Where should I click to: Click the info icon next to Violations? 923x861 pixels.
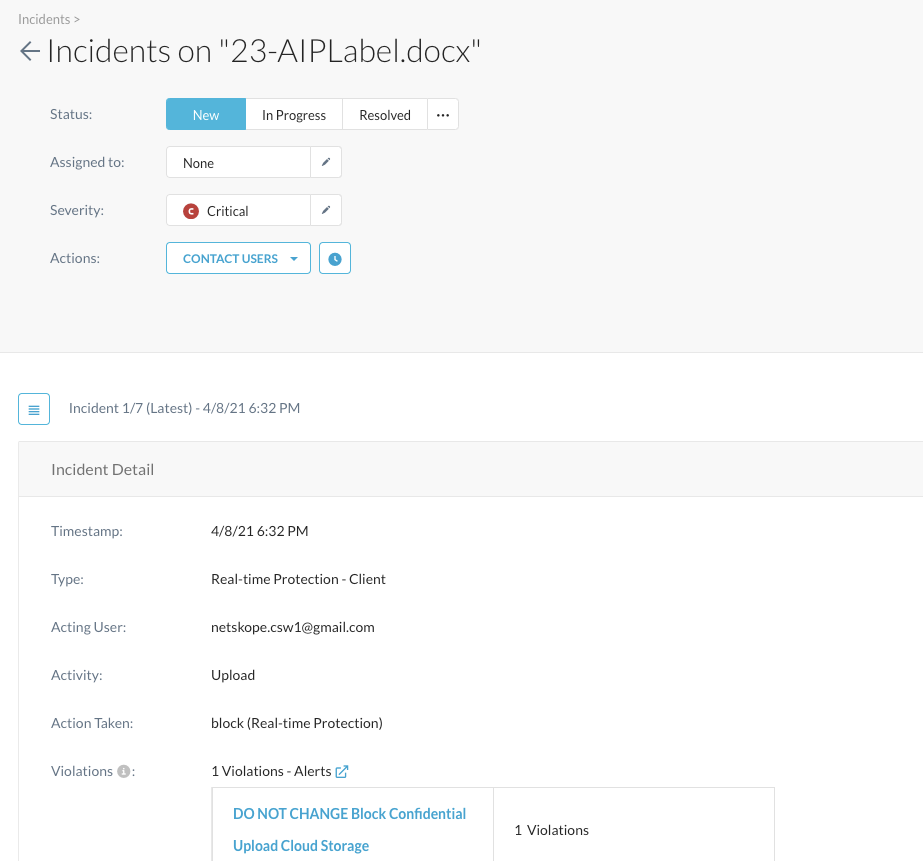click(124, 771)
